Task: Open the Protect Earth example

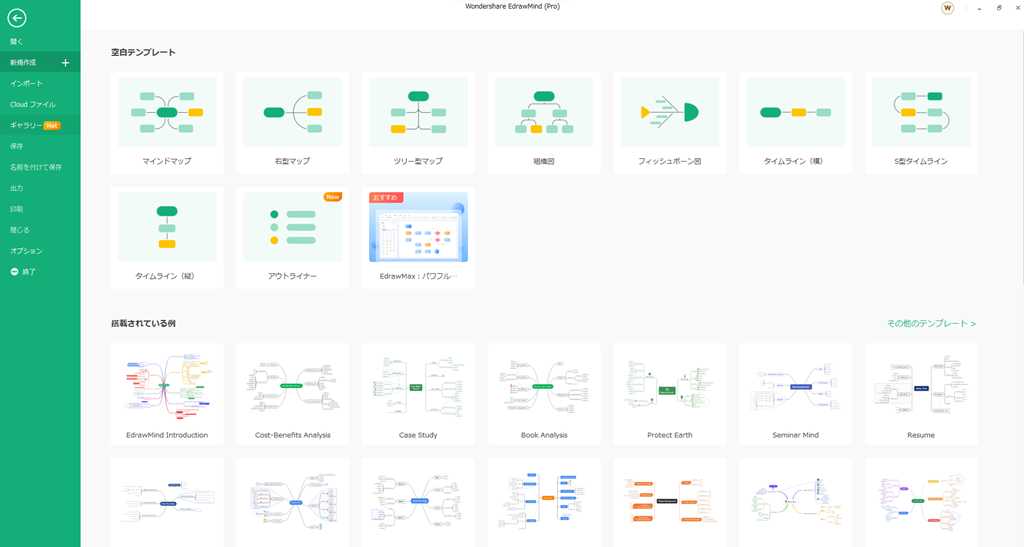Action: [669, 394]
